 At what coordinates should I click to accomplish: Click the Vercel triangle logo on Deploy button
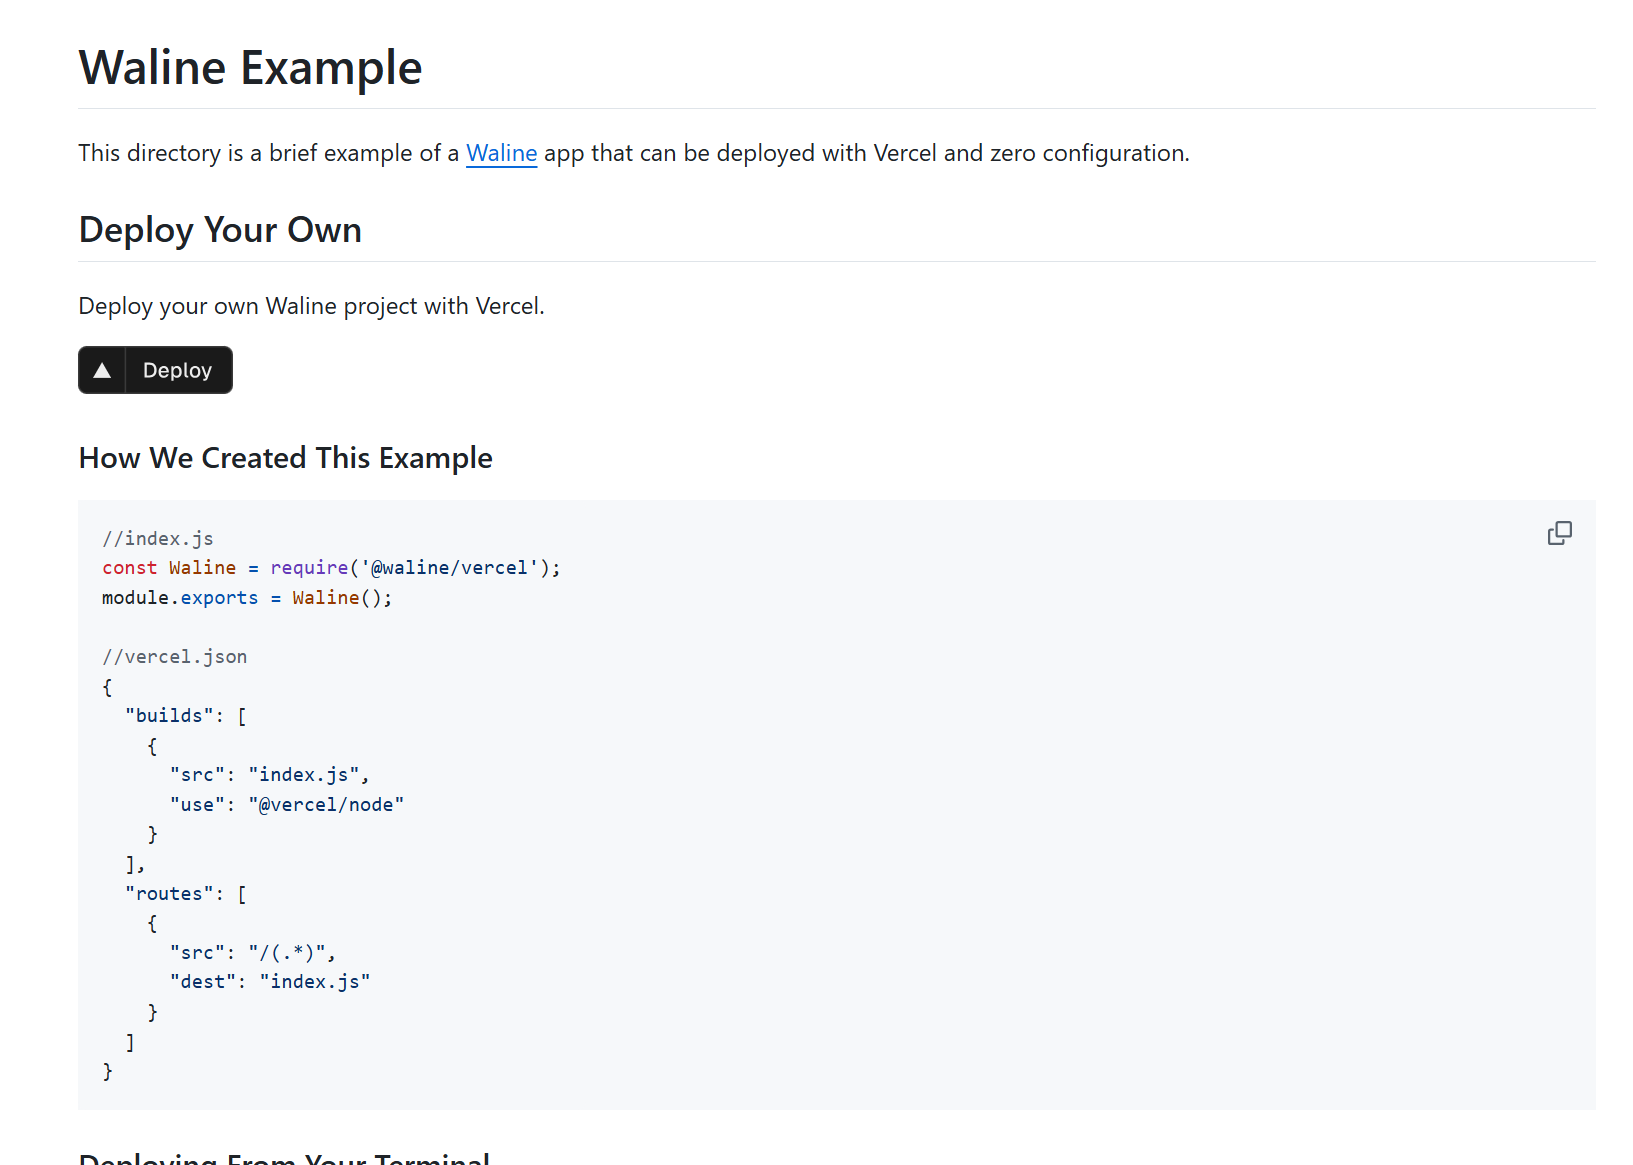(102, 370)
